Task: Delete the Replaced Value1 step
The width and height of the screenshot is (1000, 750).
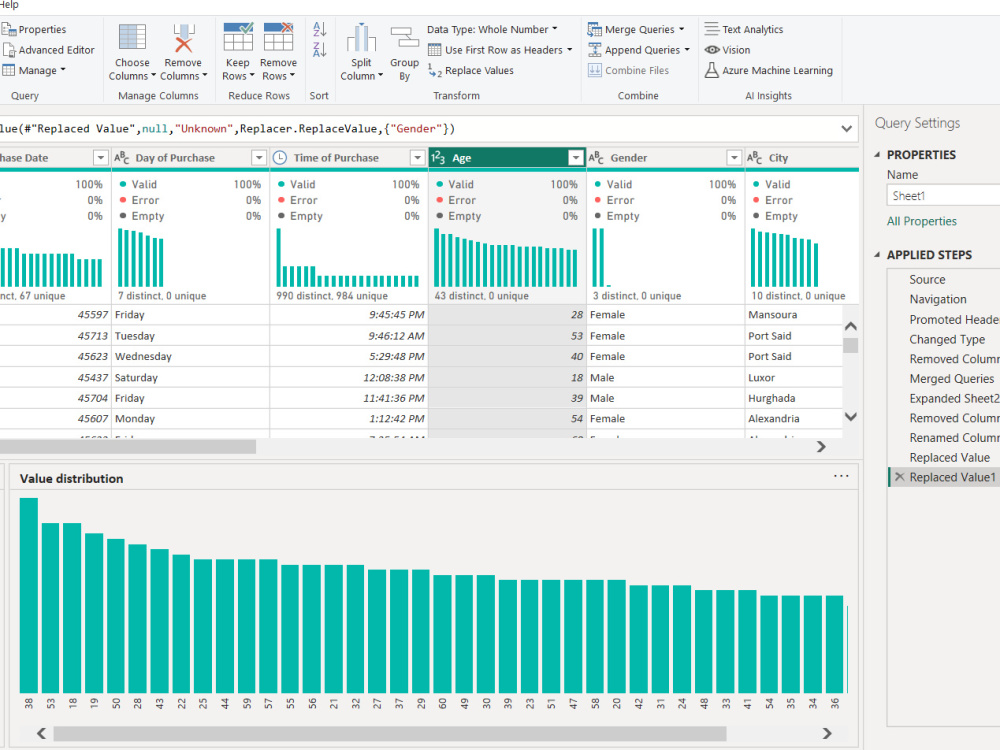Action: pos(899,477)
